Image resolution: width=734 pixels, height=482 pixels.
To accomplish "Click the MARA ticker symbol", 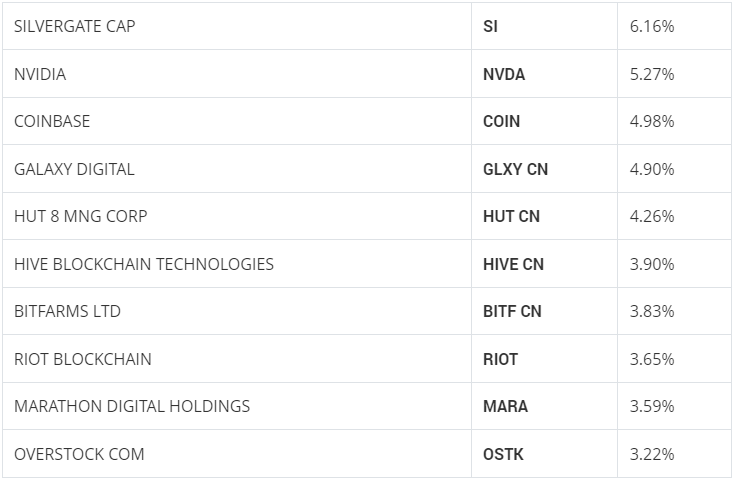I will click(506, 406).
